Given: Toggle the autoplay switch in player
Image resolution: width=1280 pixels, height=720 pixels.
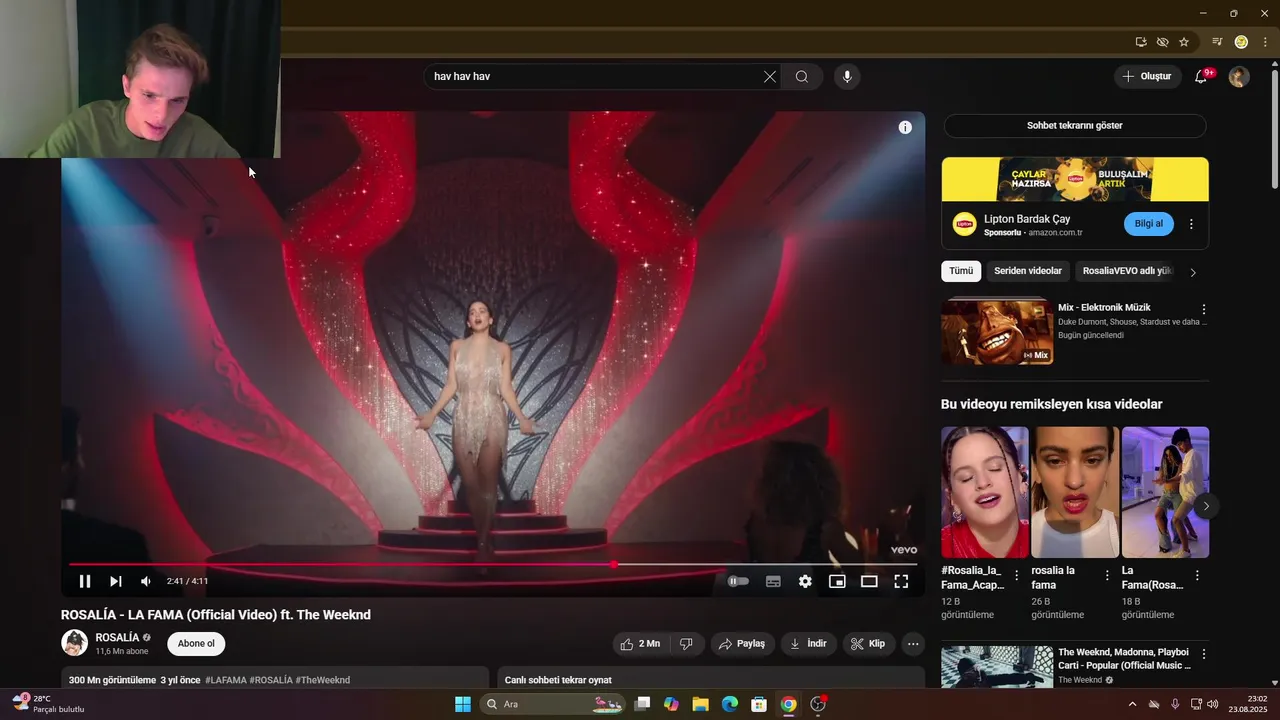Looking at the screenshot, I should (738, 581).
